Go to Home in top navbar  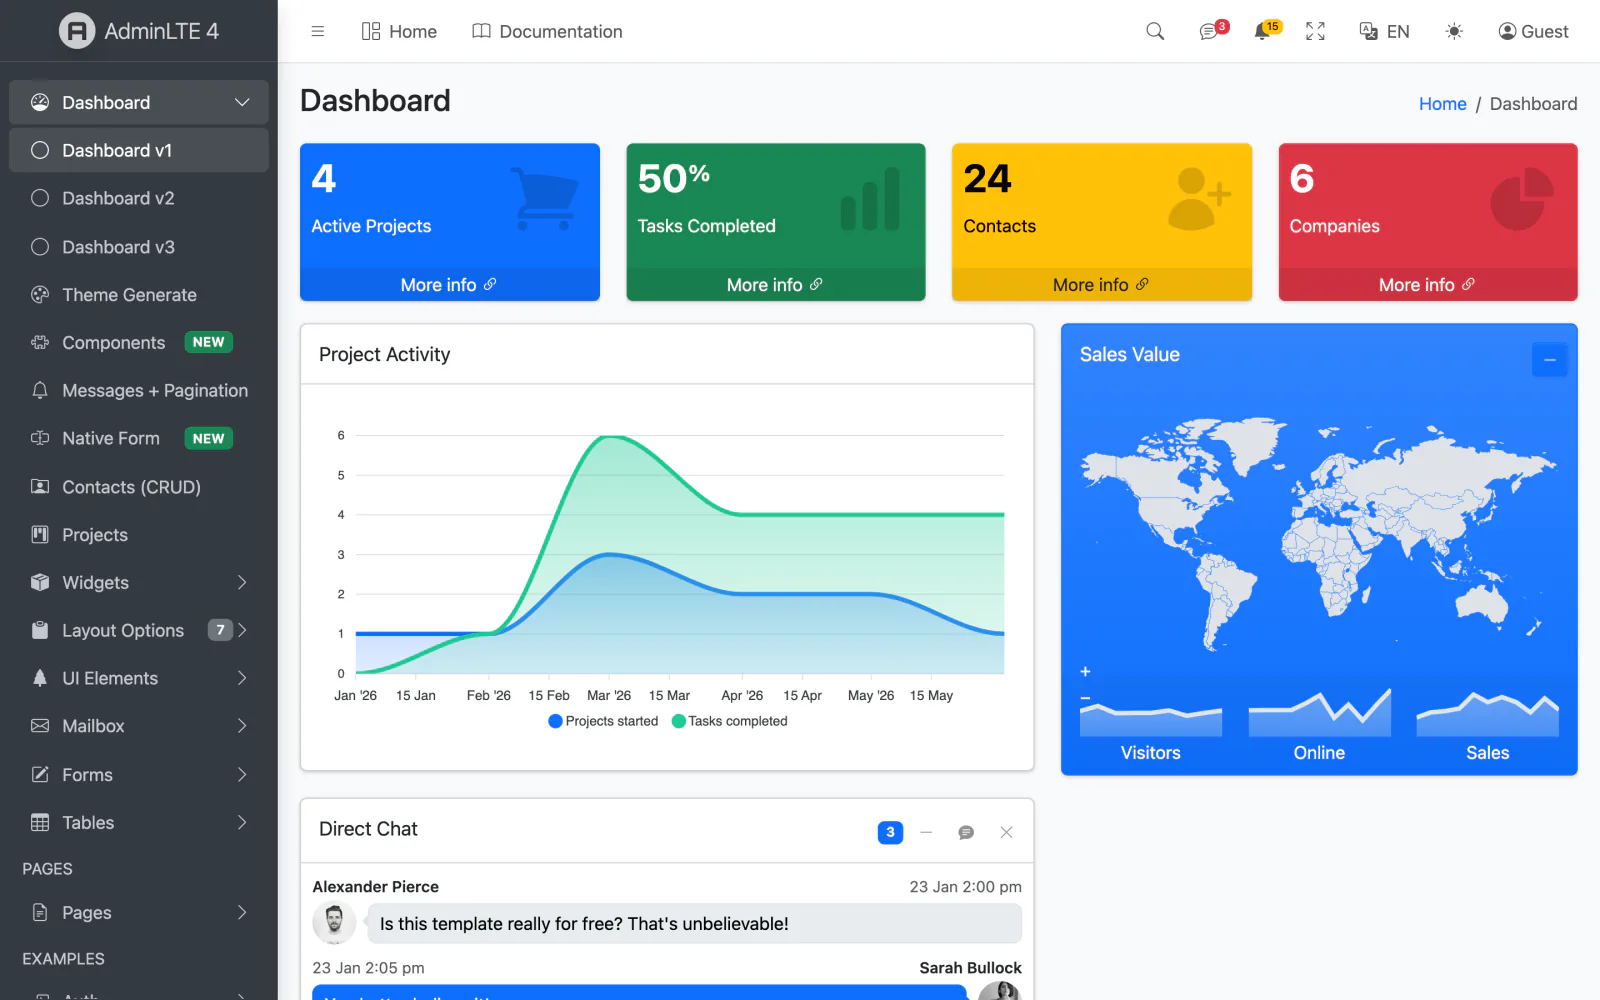[x=399, y=31]
